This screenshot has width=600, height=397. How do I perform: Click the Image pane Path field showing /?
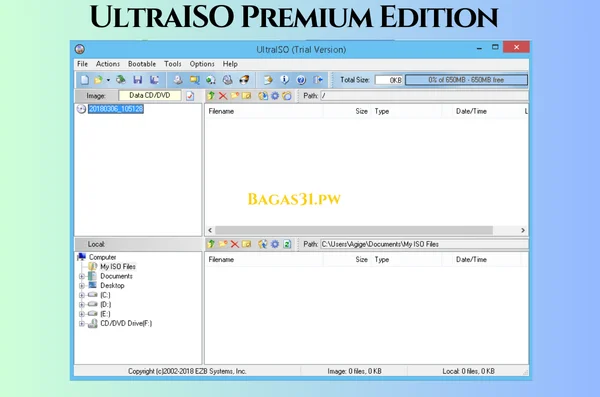click(x=424, y=96)
